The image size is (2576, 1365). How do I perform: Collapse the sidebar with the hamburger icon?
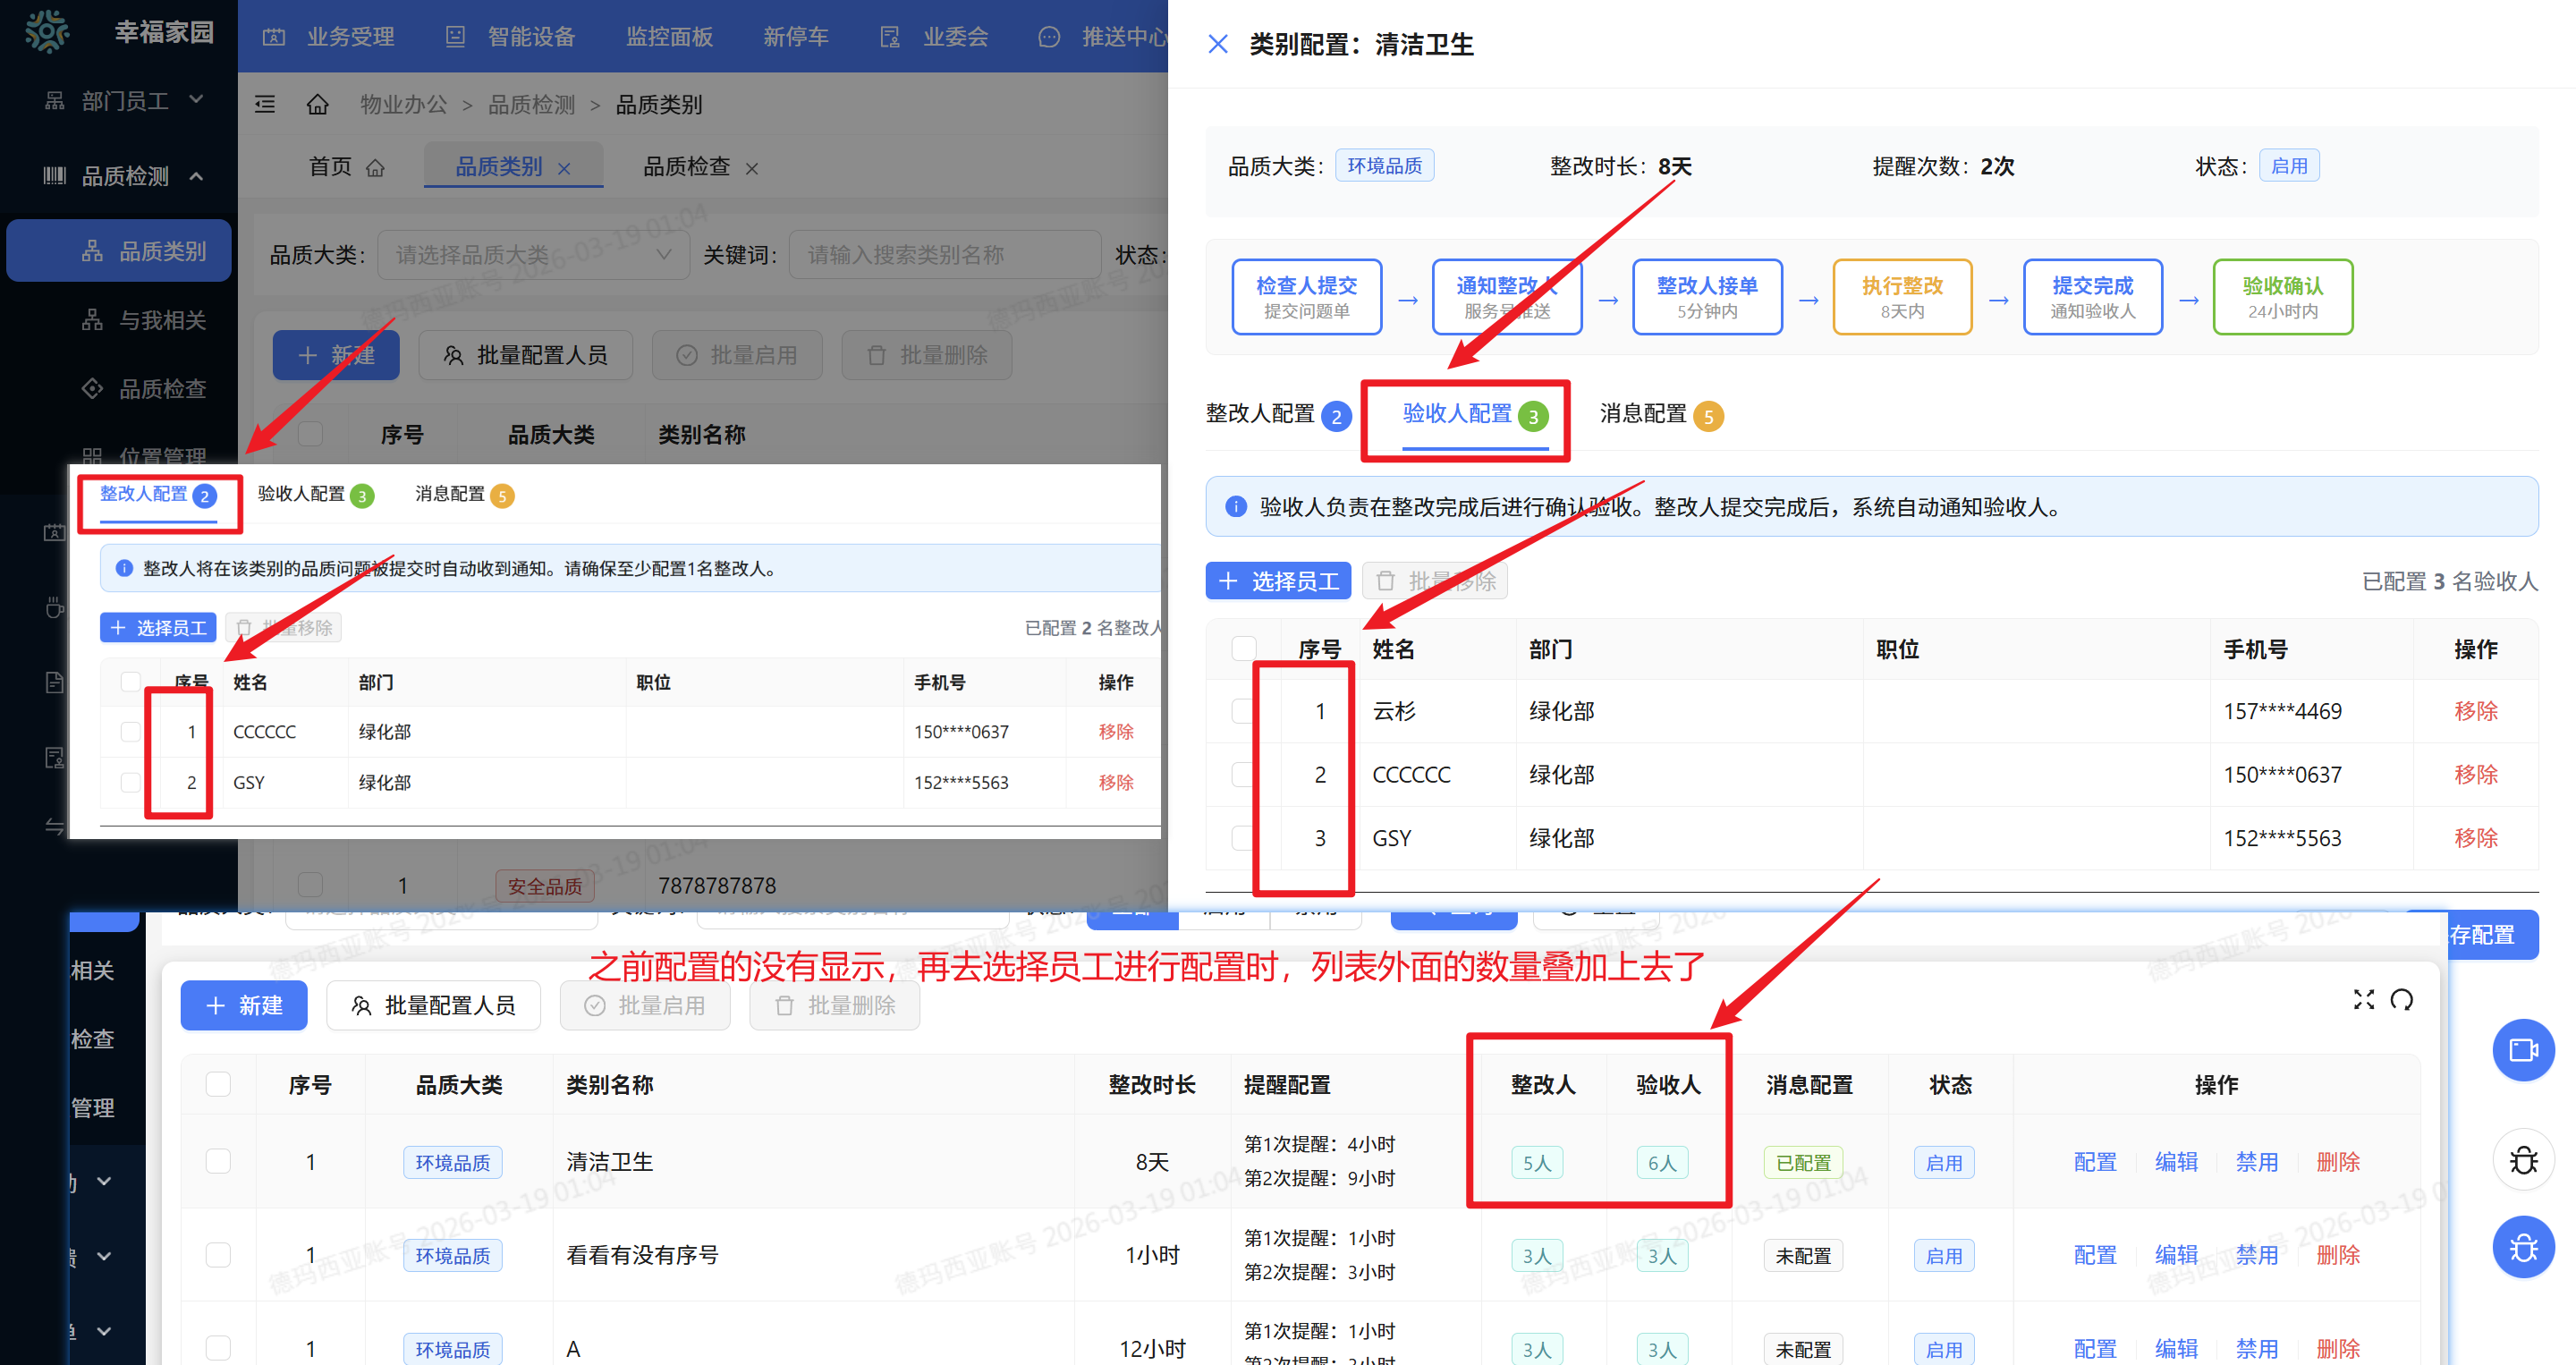(x=265, y=103)
